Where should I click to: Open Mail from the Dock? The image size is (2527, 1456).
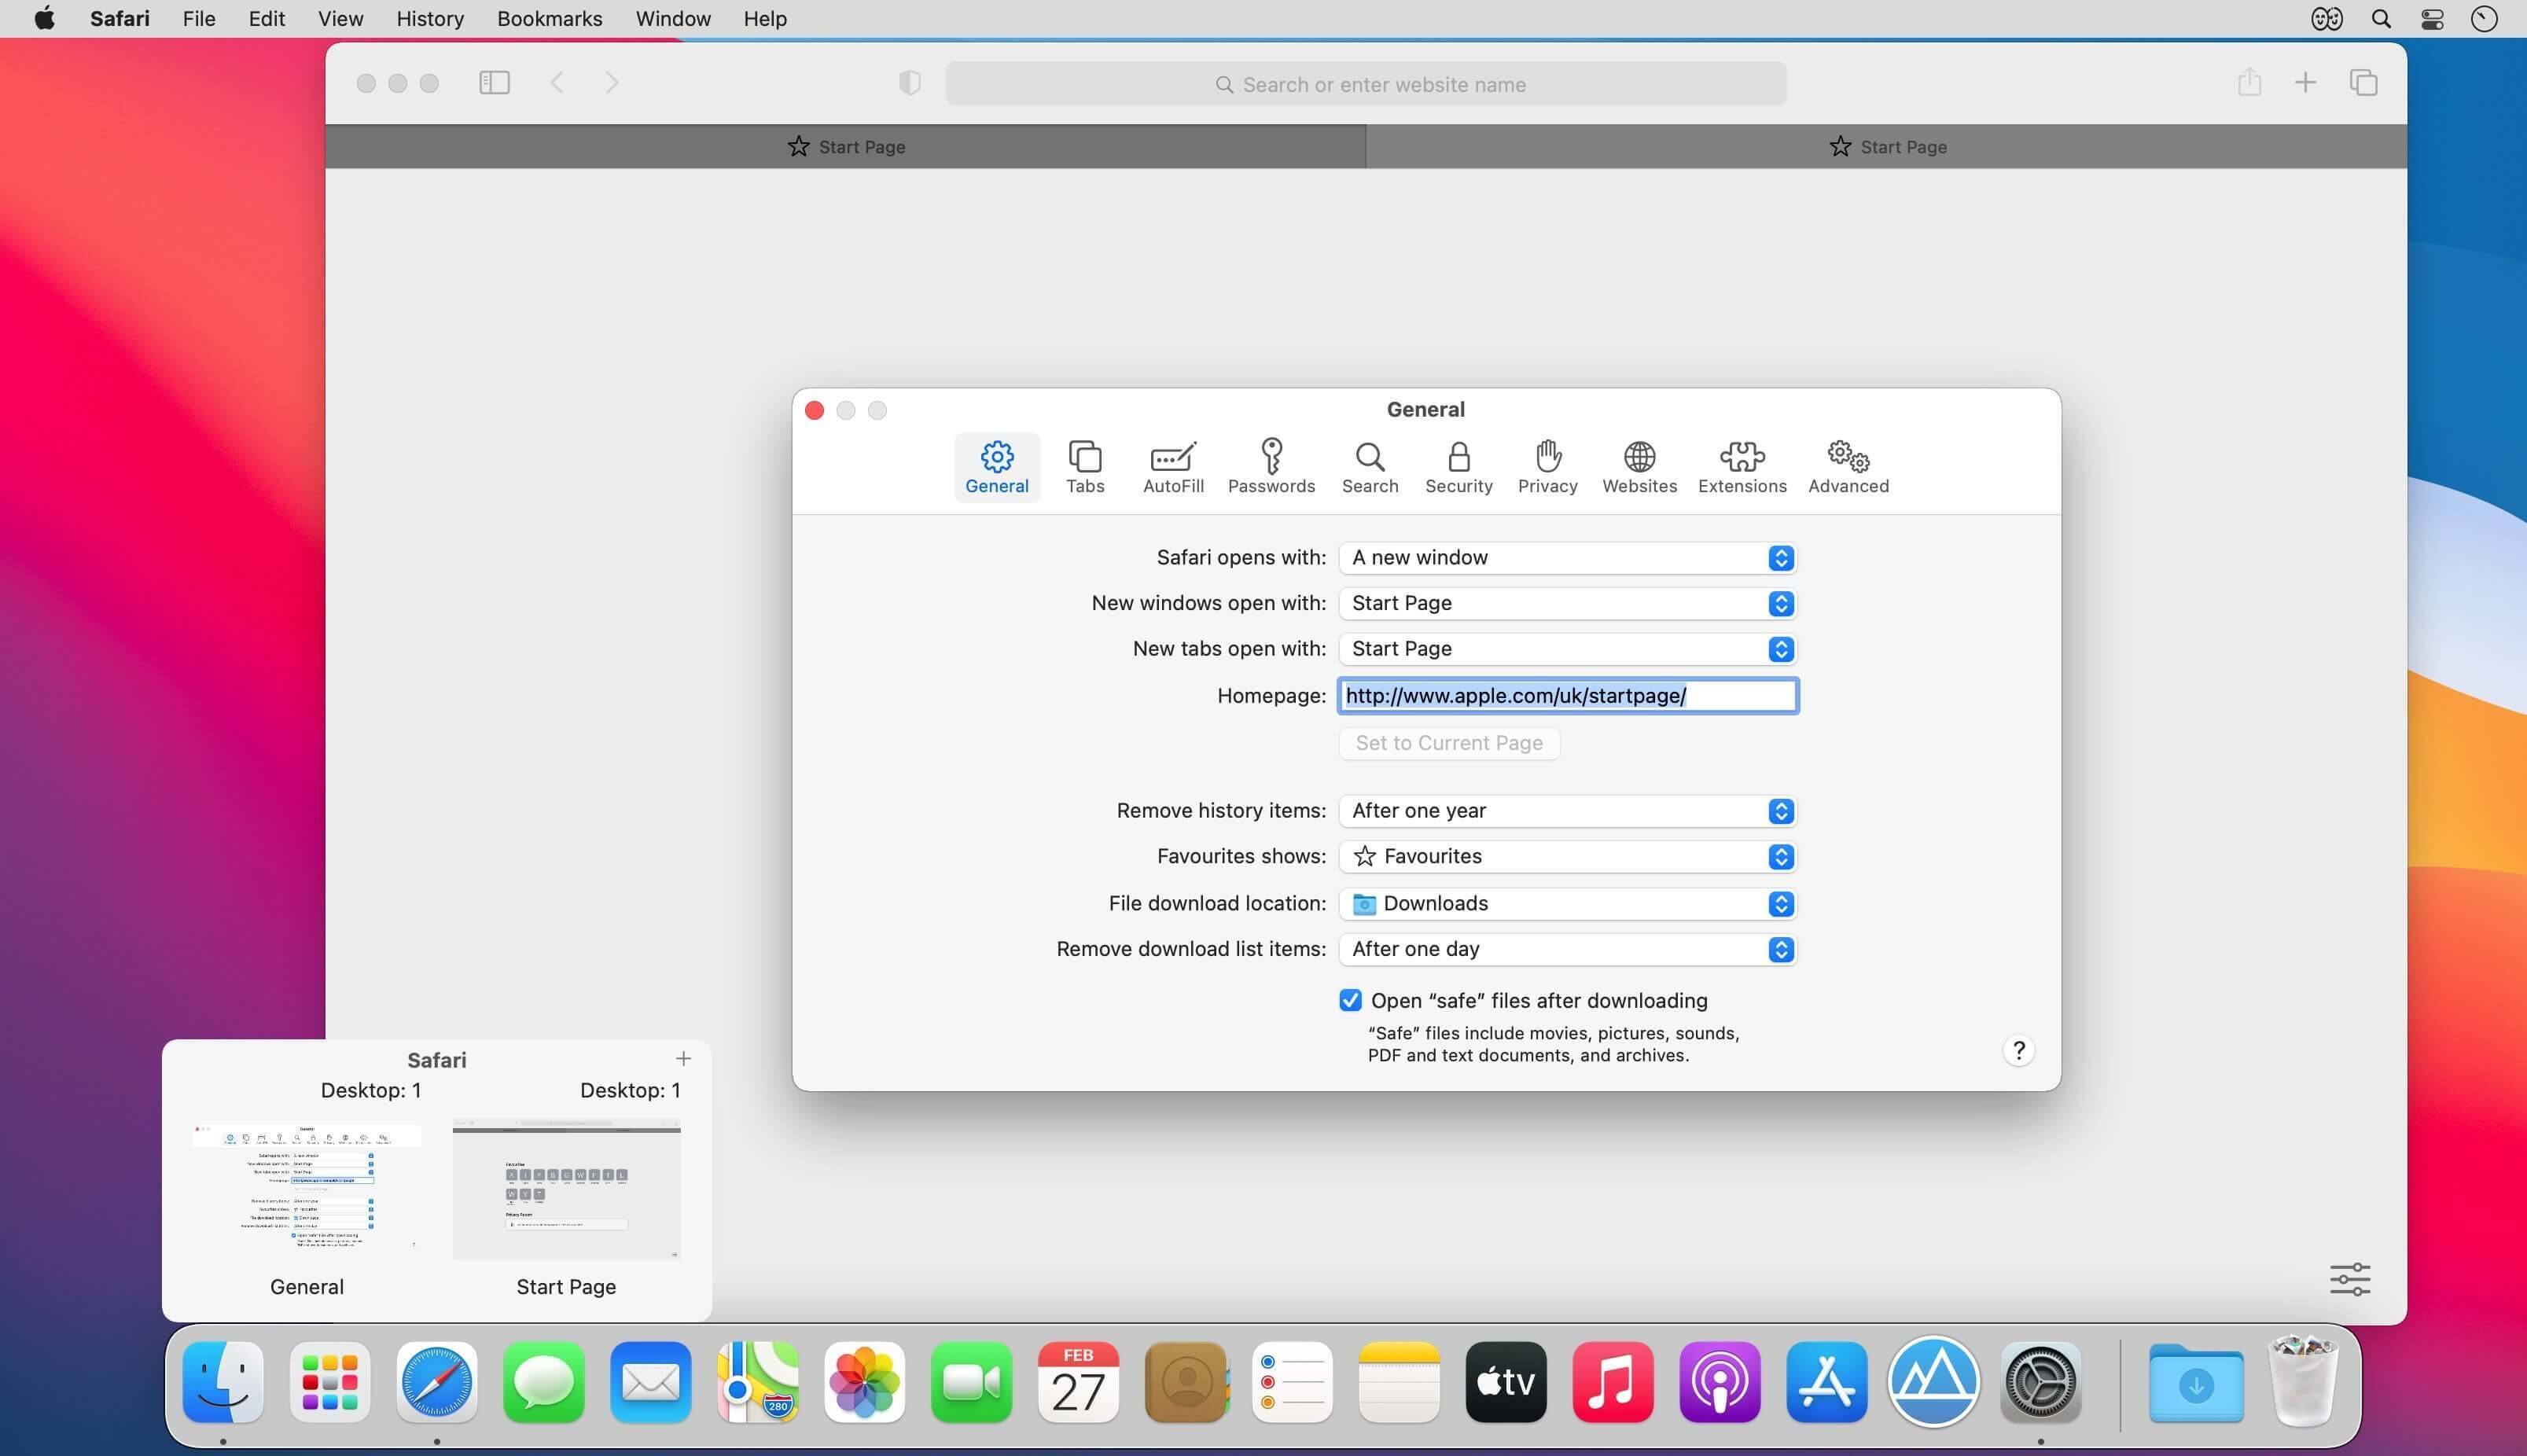(x=651, y=1382)
